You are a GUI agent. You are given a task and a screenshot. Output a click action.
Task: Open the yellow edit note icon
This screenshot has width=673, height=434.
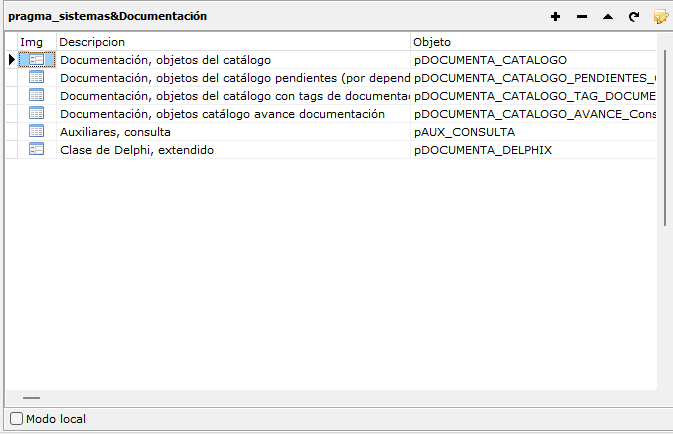coord(661,16)
